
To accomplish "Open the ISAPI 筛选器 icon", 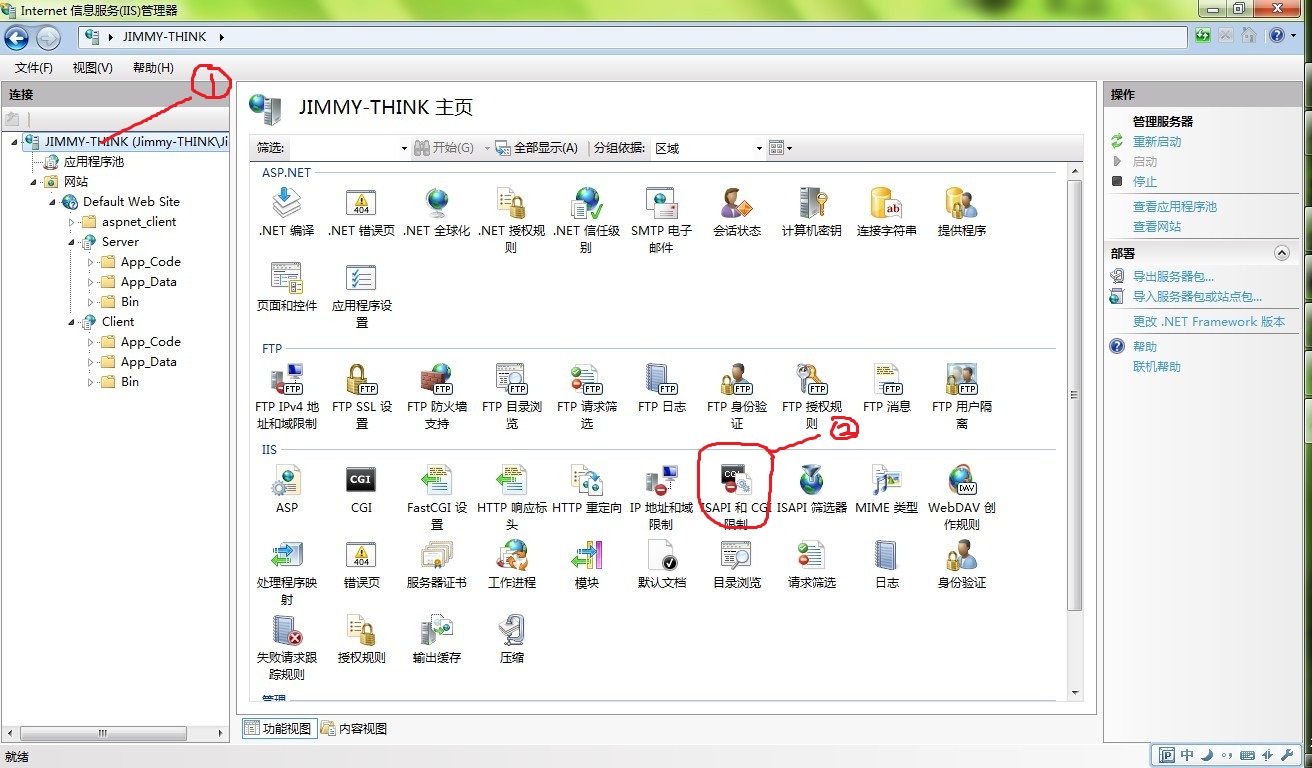I will [812, 481].
